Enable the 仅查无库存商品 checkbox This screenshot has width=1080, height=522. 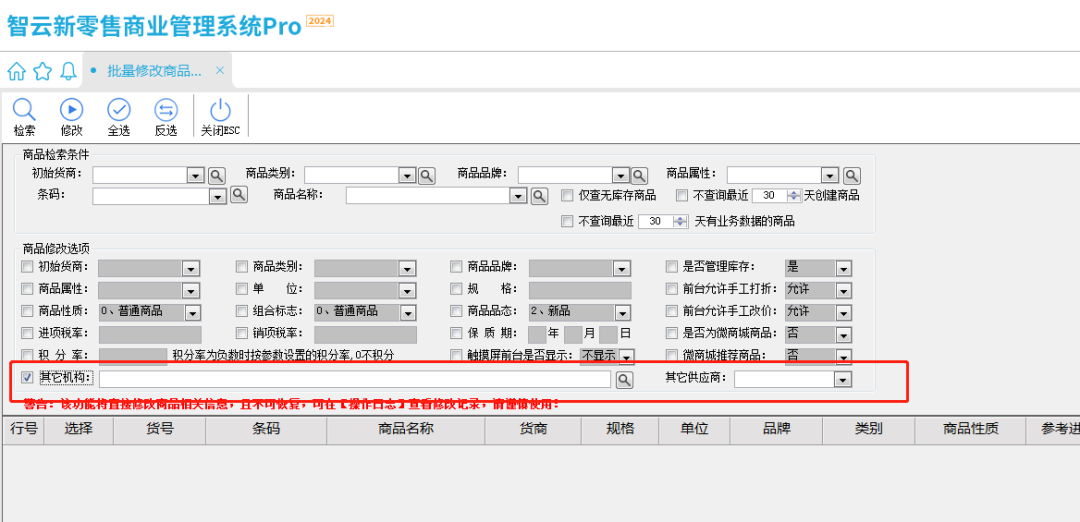coord(568,196)
